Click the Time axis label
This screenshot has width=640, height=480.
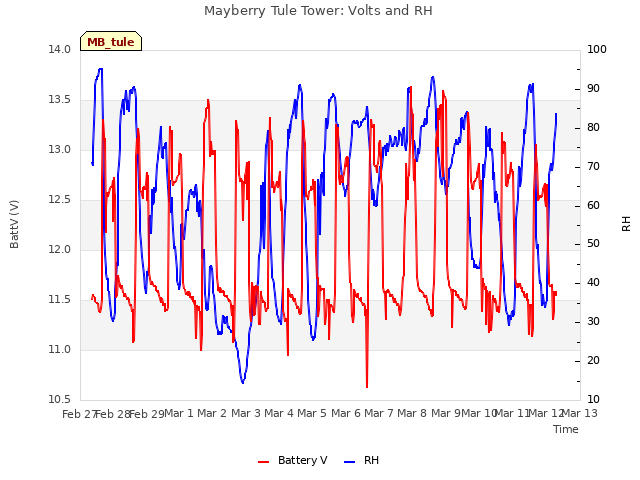coord(566,429)
